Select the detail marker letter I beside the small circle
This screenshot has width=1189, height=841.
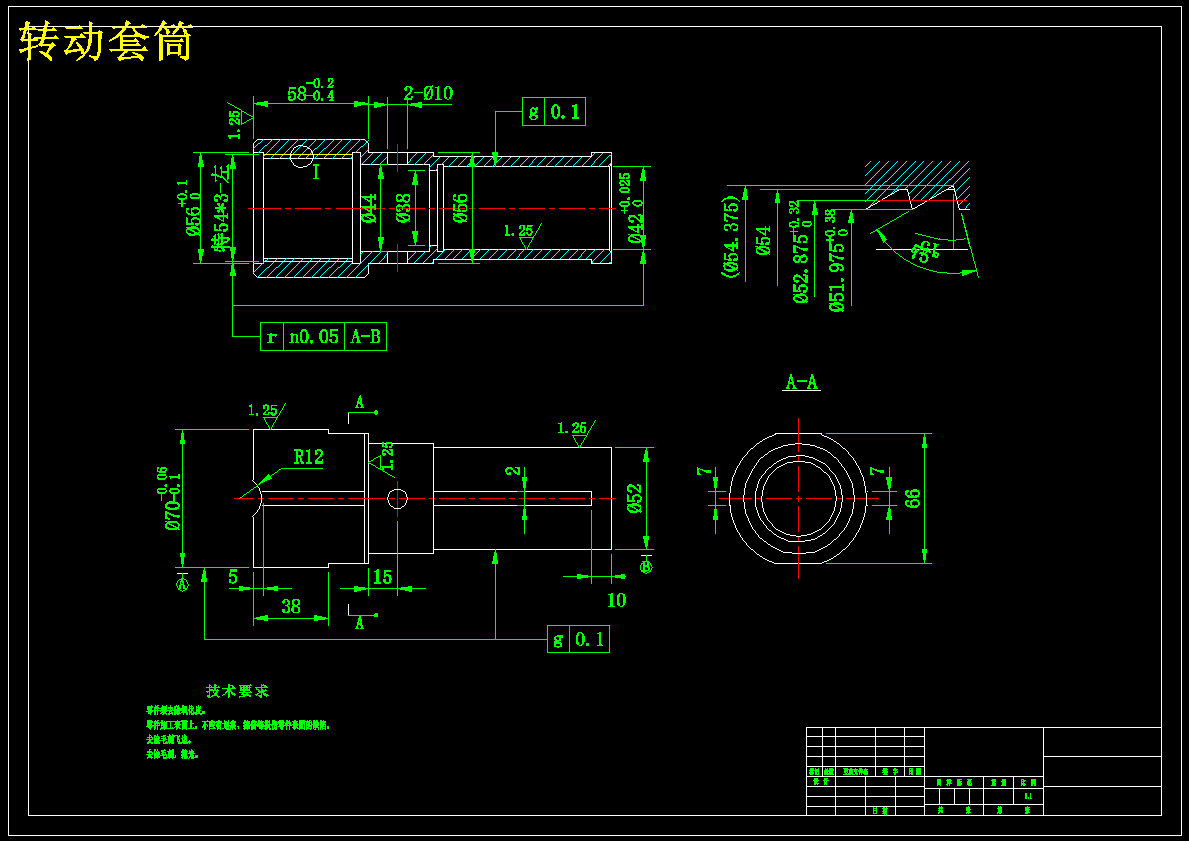pos(317,172)
